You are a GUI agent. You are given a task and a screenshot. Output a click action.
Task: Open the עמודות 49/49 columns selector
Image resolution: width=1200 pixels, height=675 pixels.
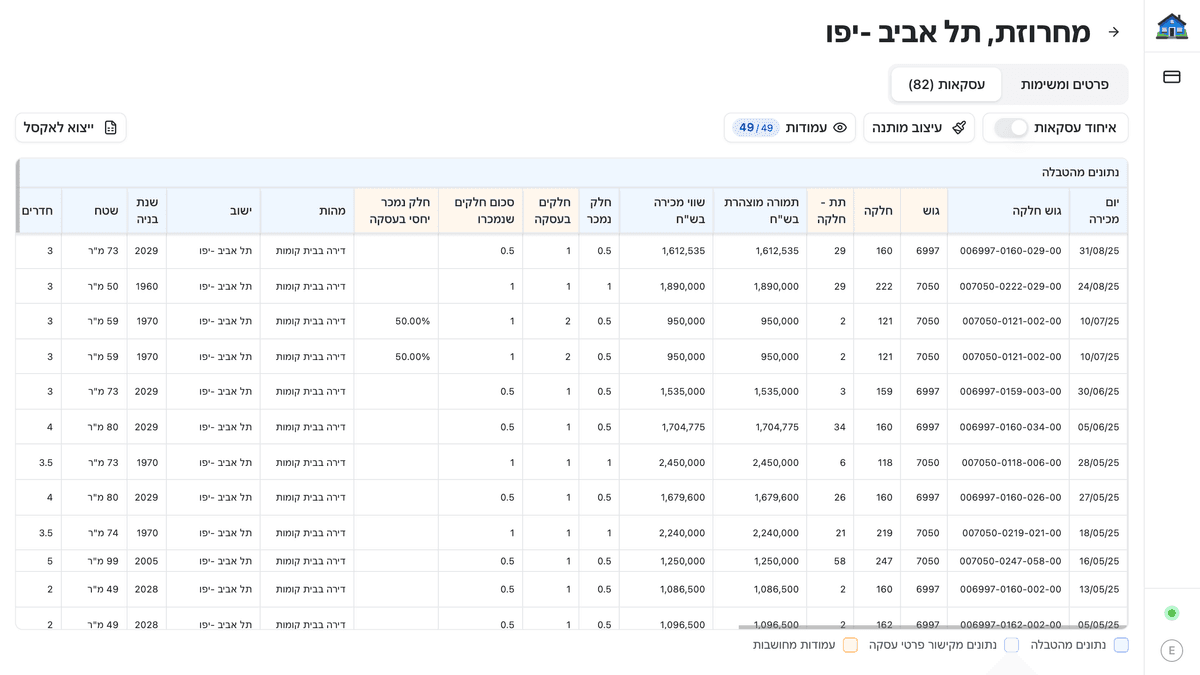tap(789, 127)
